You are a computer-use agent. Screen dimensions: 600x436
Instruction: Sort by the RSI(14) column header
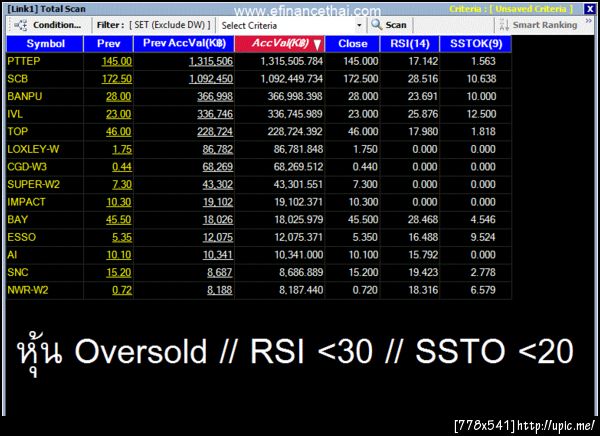coord(410,44)
